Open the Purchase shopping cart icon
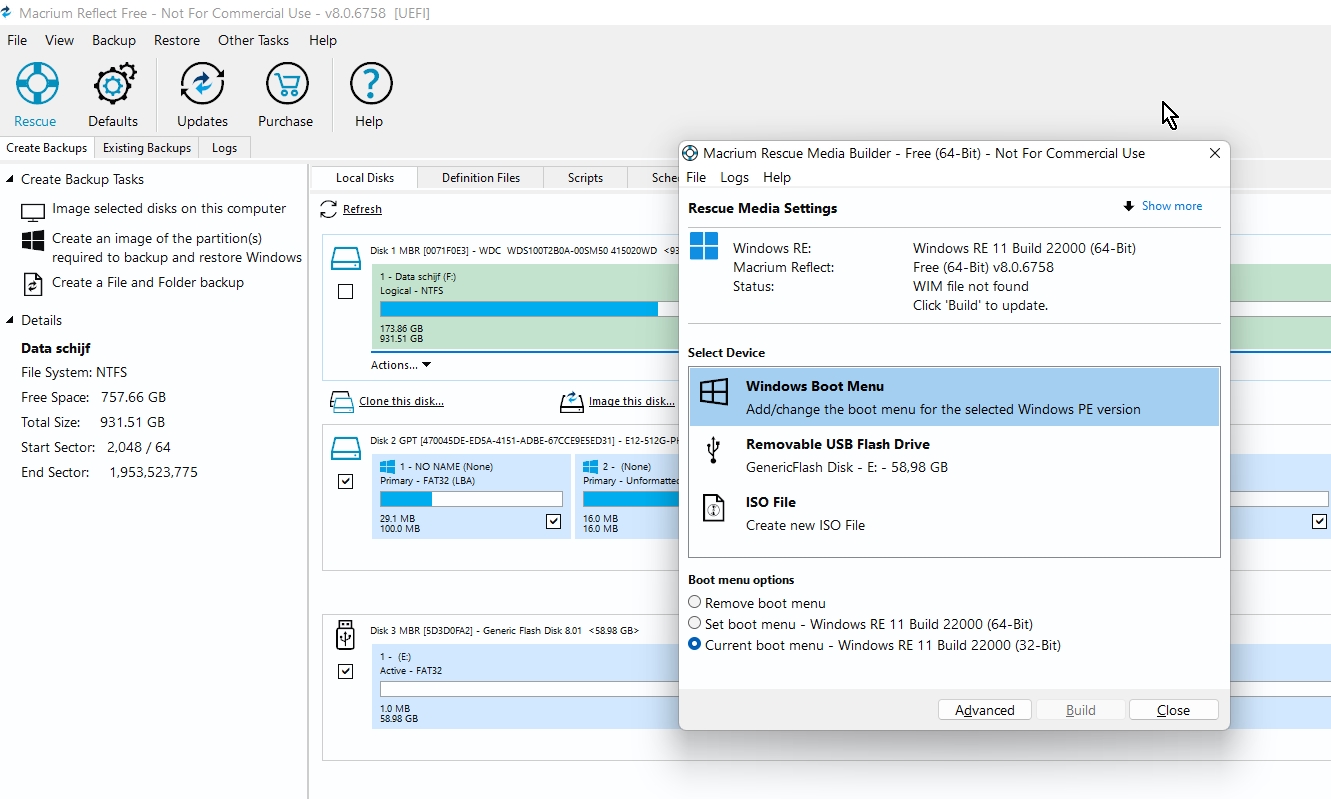The image size is (1331, 799). pos(286,86)
